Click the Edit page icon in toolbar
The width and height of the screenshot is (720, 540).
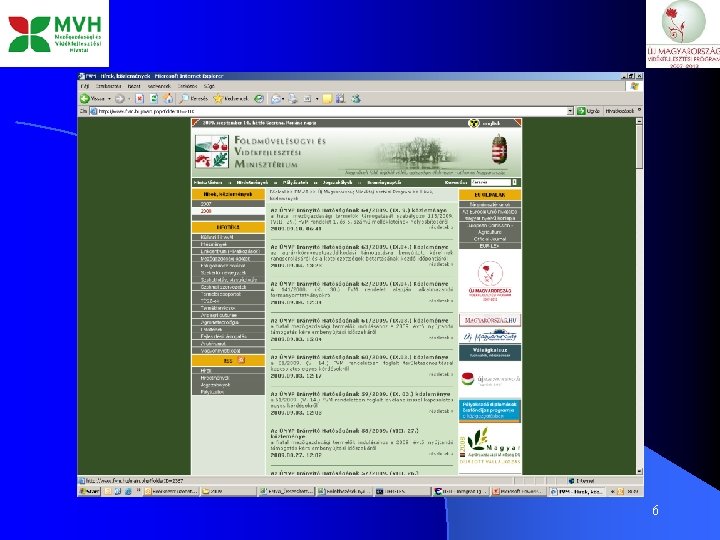point(308,98)
